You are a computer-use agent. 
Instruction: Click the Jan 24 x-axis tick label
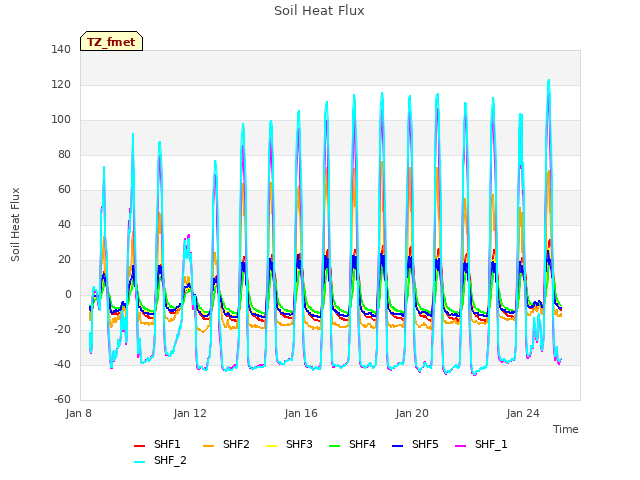tap(523, 413)
